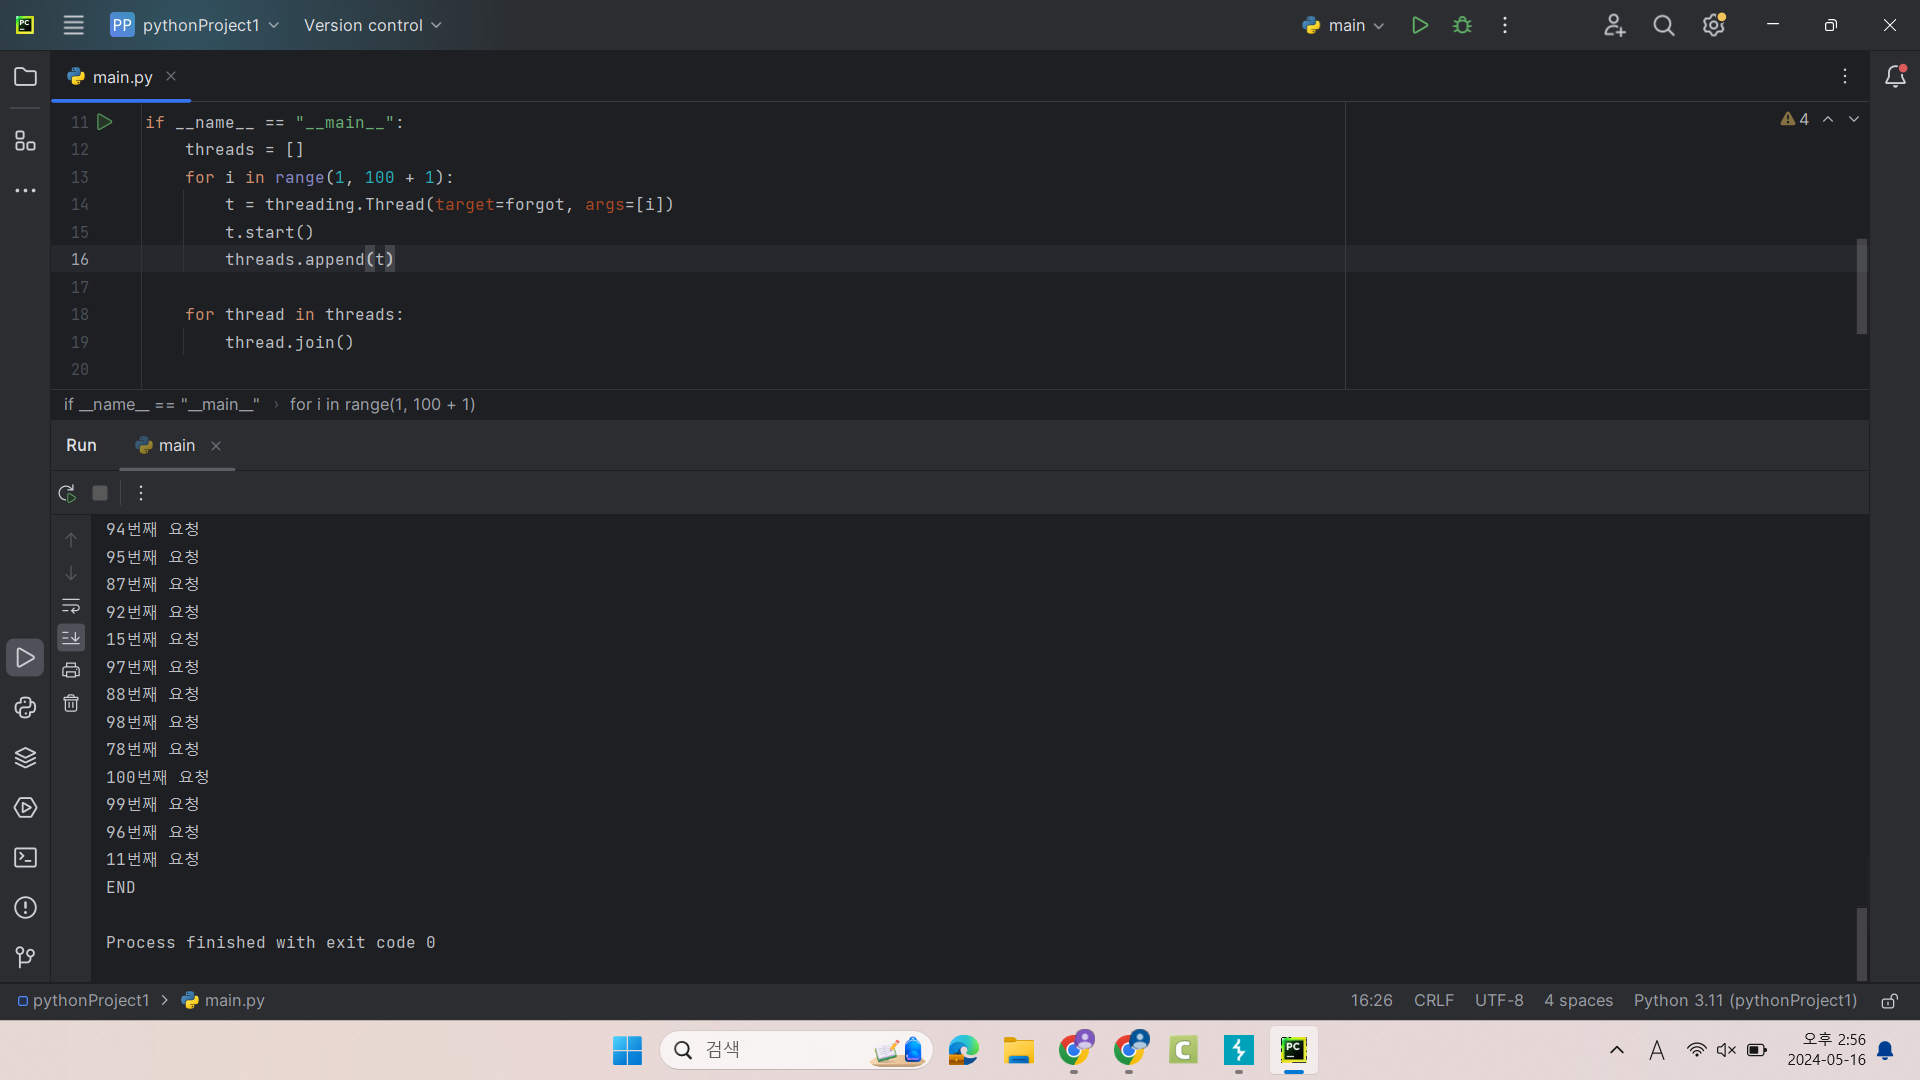Open the Python Packages tool window
The image size is (1920, 1080).
click(25, 758)
